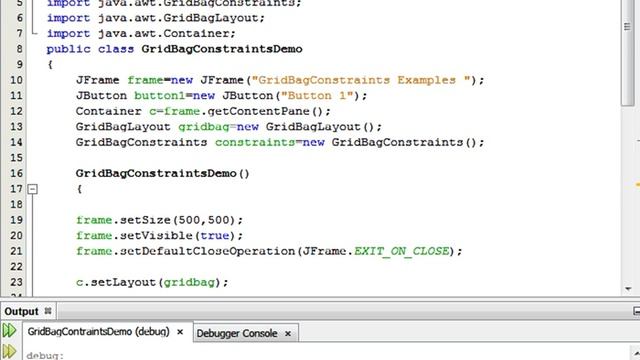Click line number 21 in the gutter
The height and width of the screenshot is (360, 640).
(x=16, y=251)
